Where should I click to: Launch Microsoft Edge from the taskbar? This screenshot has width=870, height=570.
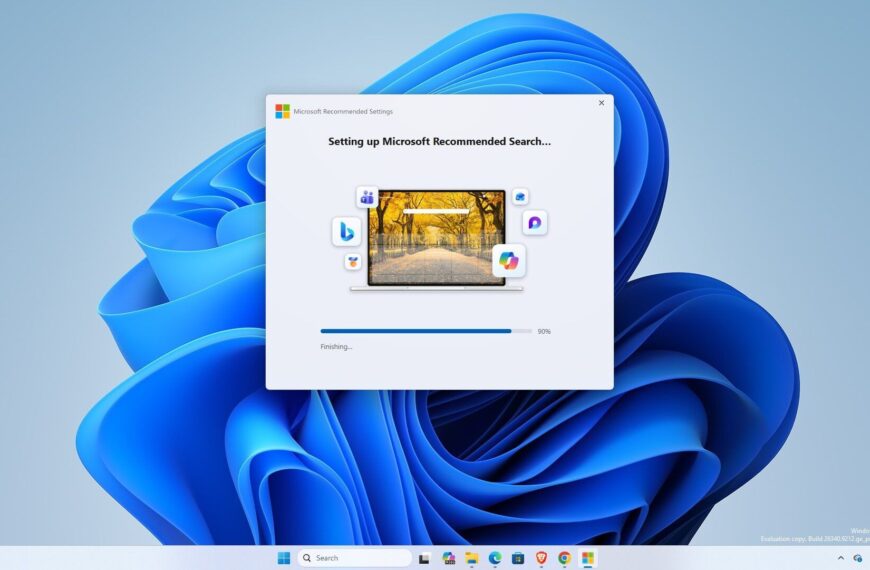click(x=495, y=558)
